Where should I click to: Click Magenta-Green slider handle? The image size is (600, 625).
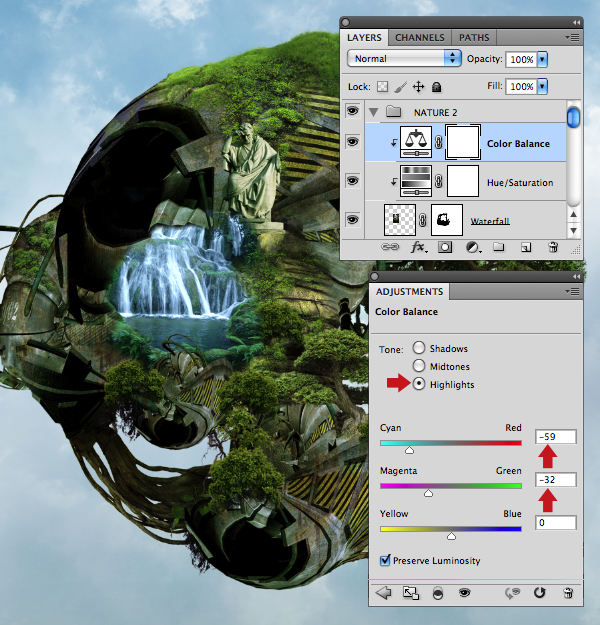[428, 493]
